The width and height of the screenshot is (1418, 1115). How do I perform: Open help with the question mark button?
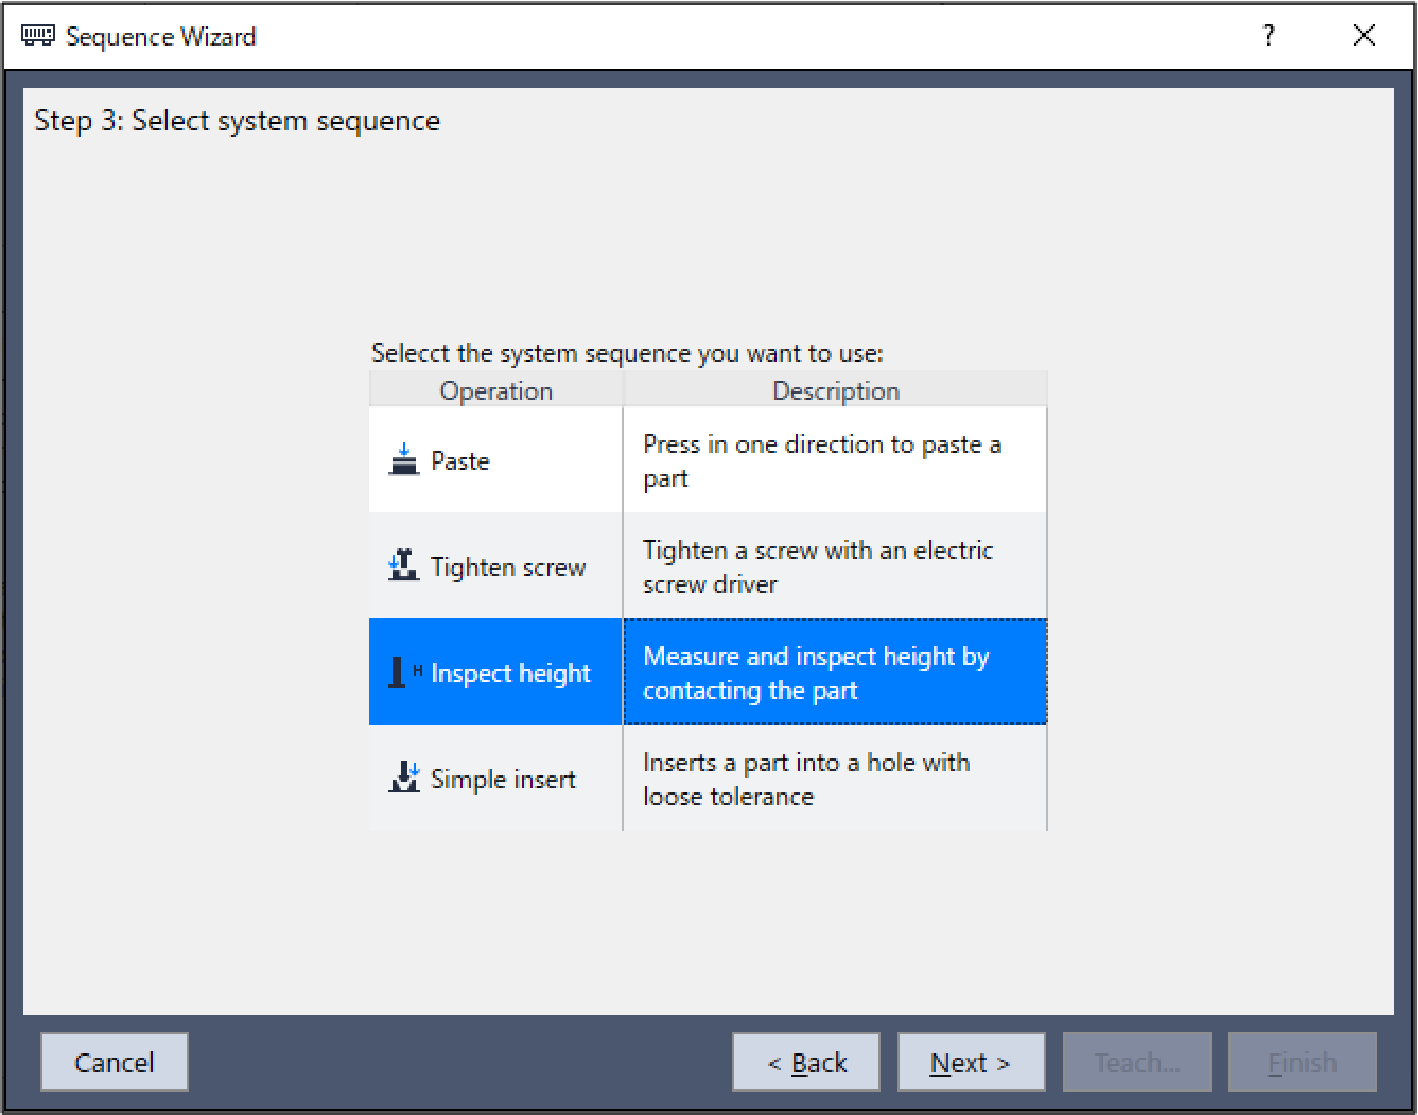tap(1268, 36)
